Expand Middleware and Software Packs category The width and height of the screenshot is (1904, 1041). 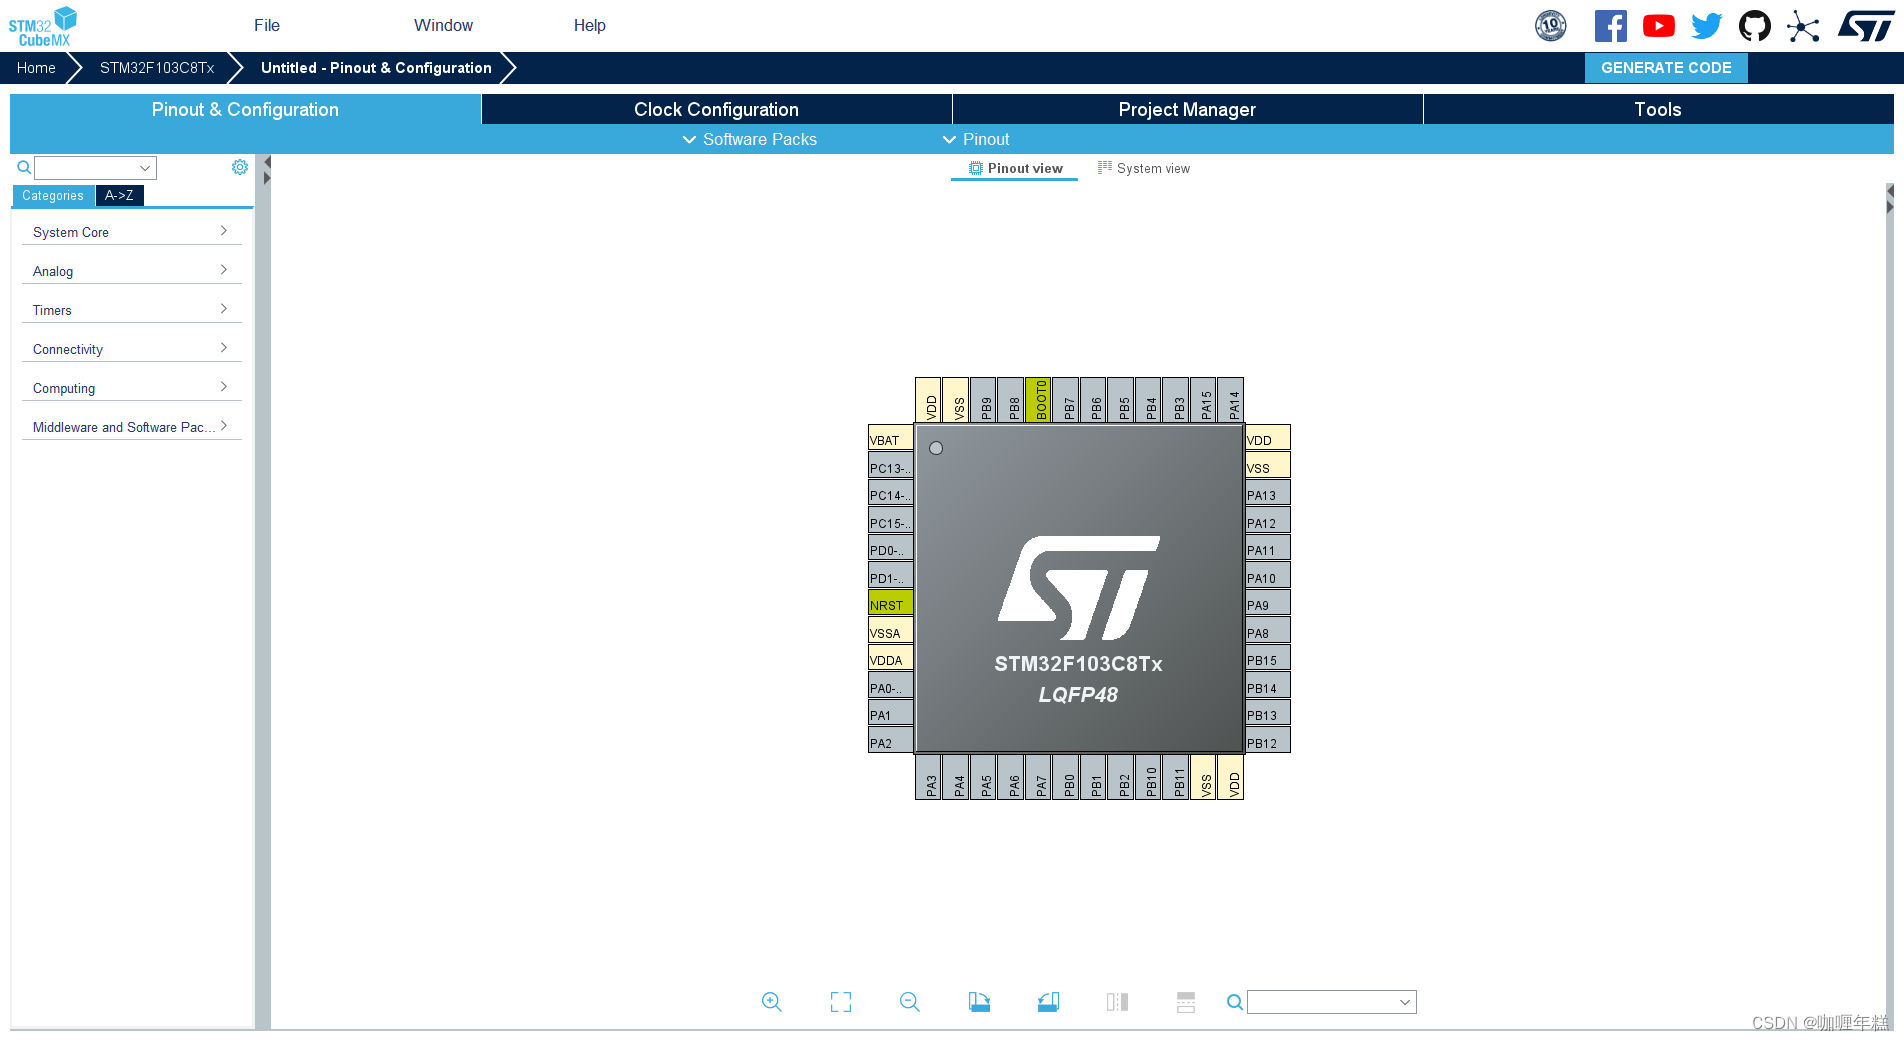pyautogui.click(x=131, y=427)
